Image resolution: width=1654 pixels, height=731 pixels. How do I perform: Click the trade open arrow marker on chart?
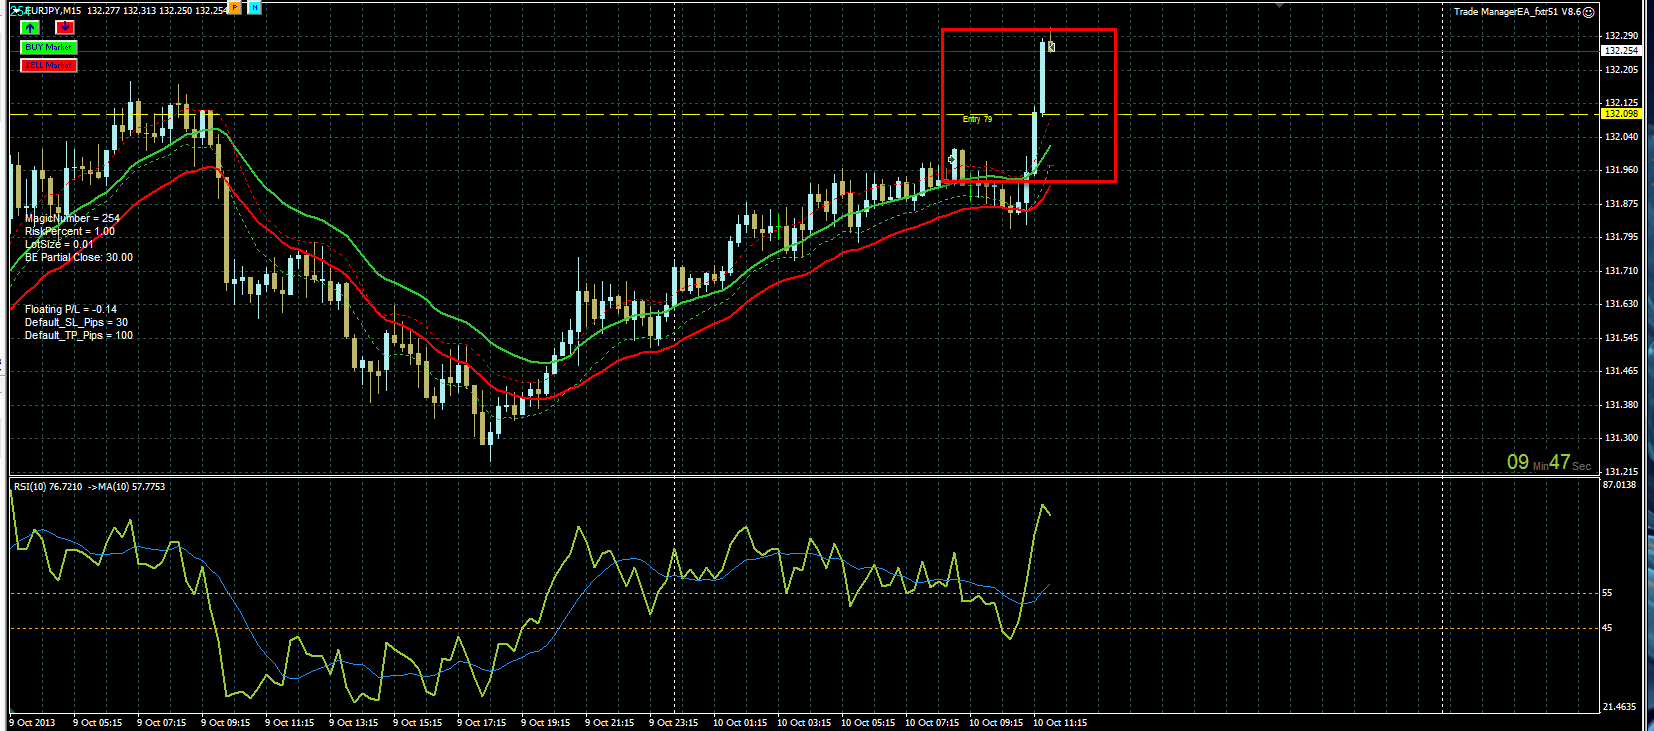[951, 159]
